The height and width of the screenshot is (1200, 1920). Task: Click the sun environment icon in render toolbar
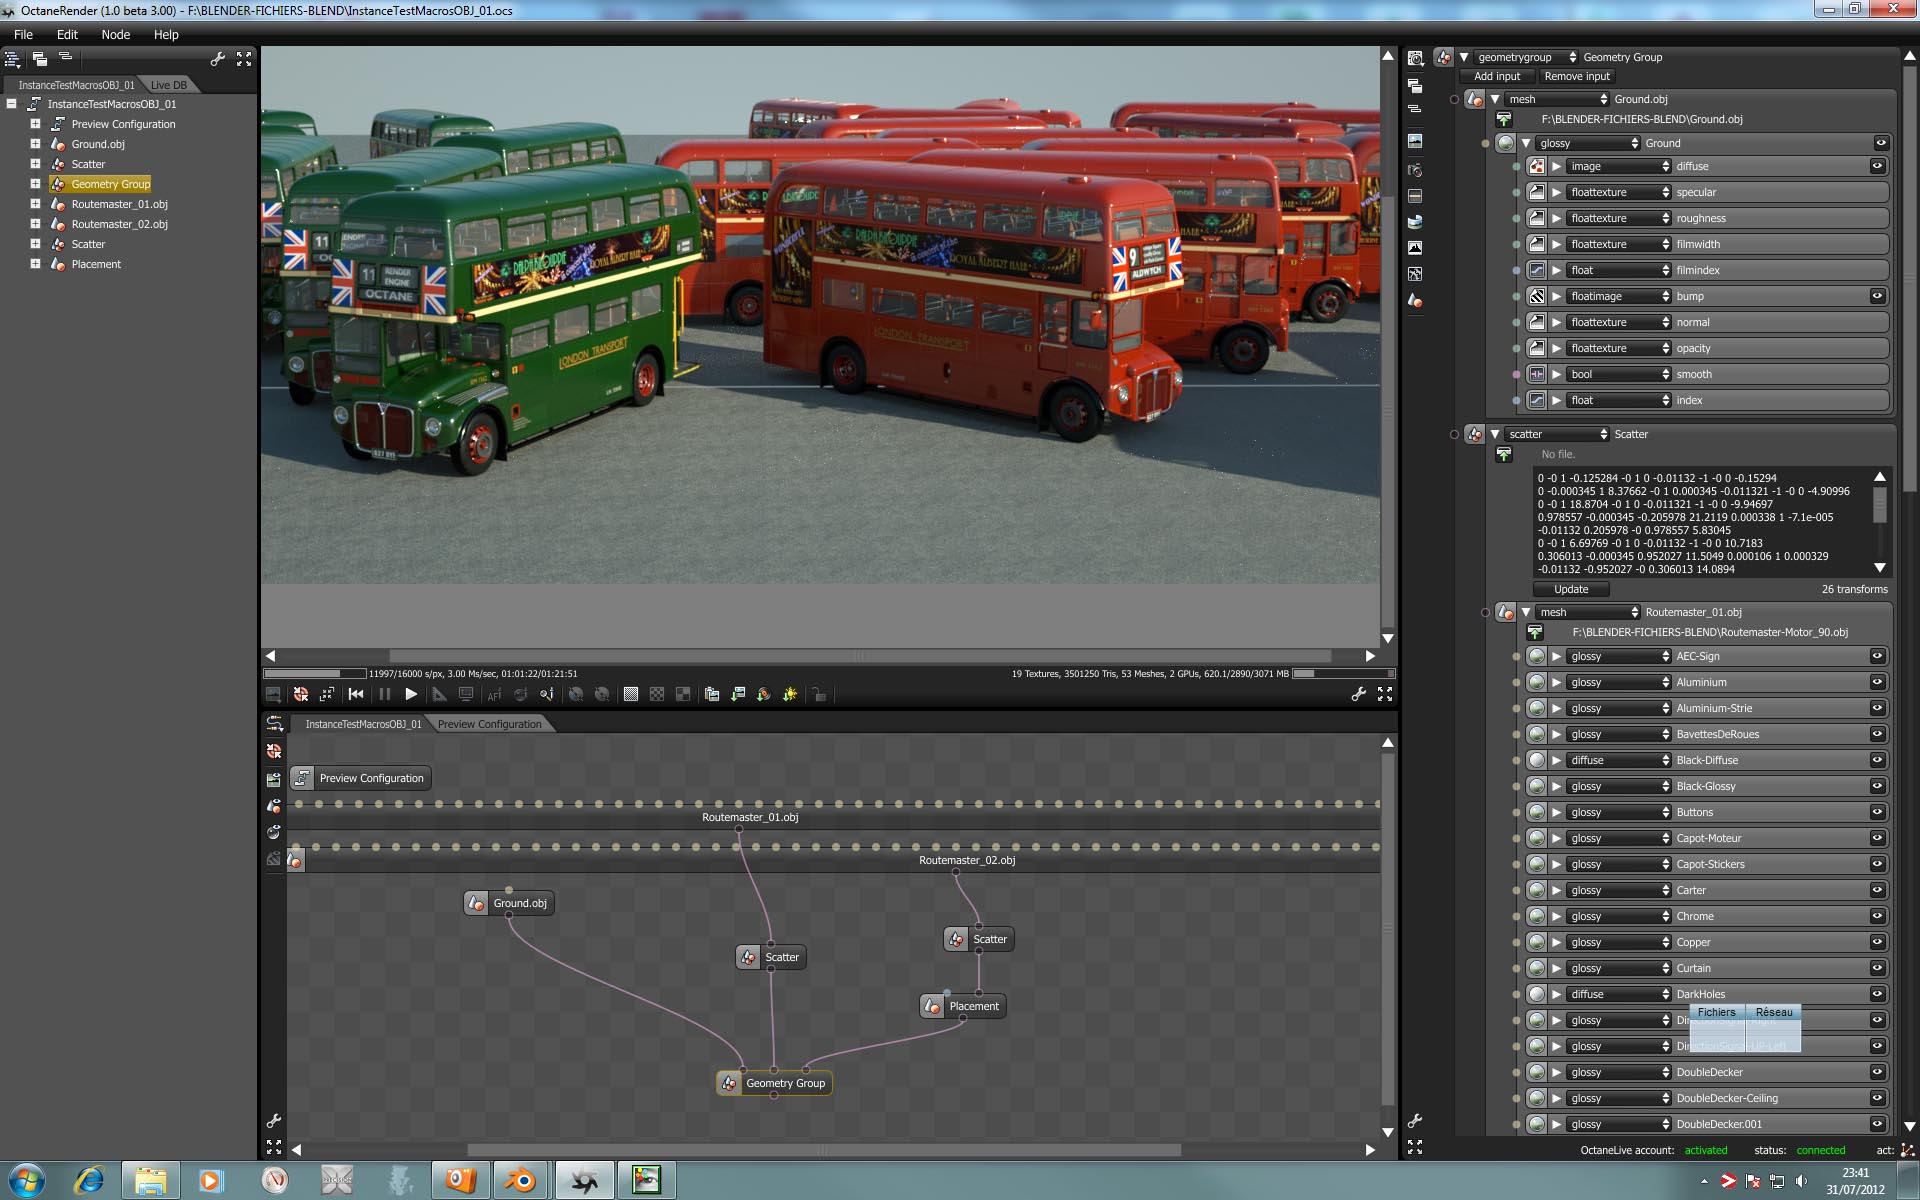coord(790,694)
